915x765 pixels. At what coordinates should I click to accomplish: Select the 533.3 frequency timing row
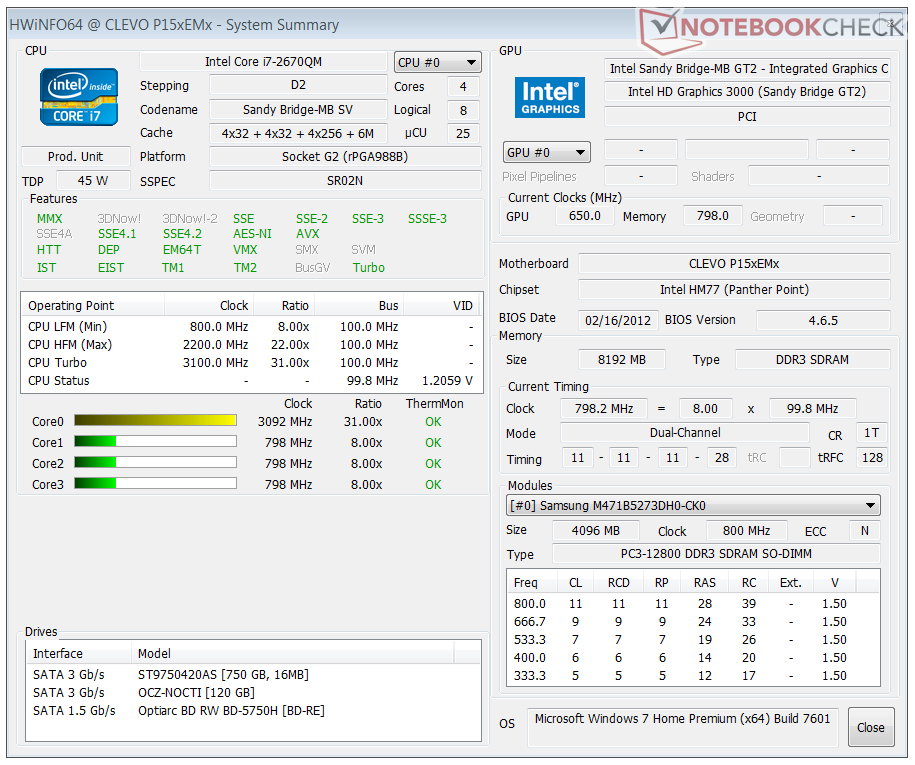[x=693, y=640]
